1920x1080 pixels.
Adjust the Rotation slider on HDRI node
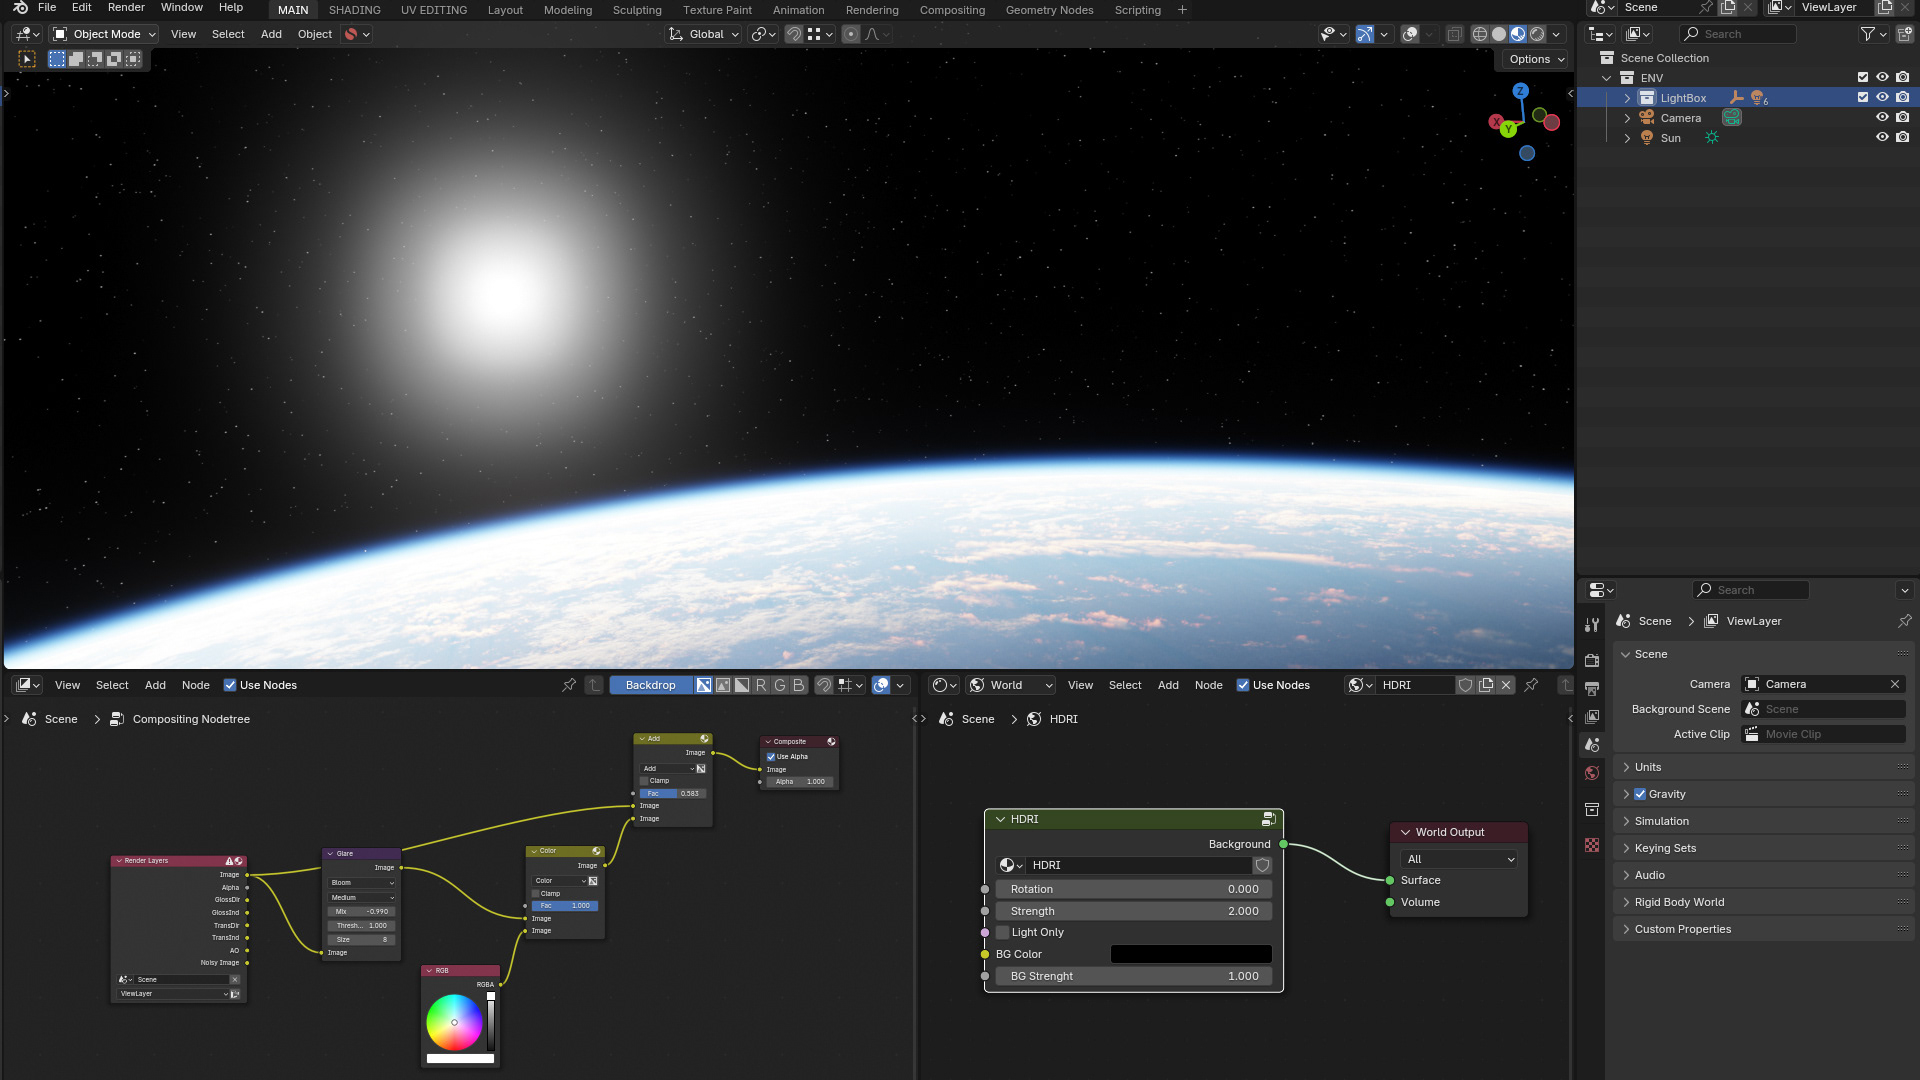1134,889
